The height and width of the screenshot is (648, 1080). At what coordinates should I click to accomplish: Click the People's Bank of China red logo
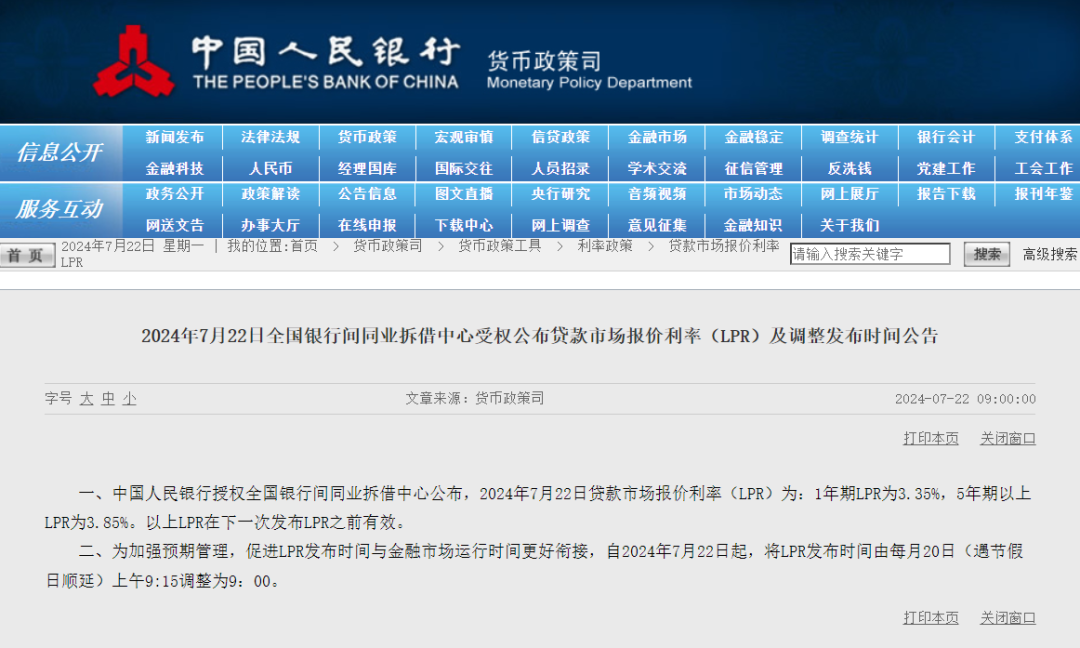(134, 61)
